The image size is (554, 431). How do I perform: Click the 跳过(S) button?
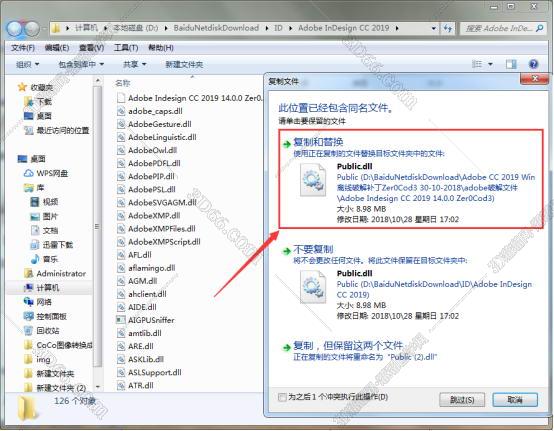pyautogui.click(x=462, y=400)
